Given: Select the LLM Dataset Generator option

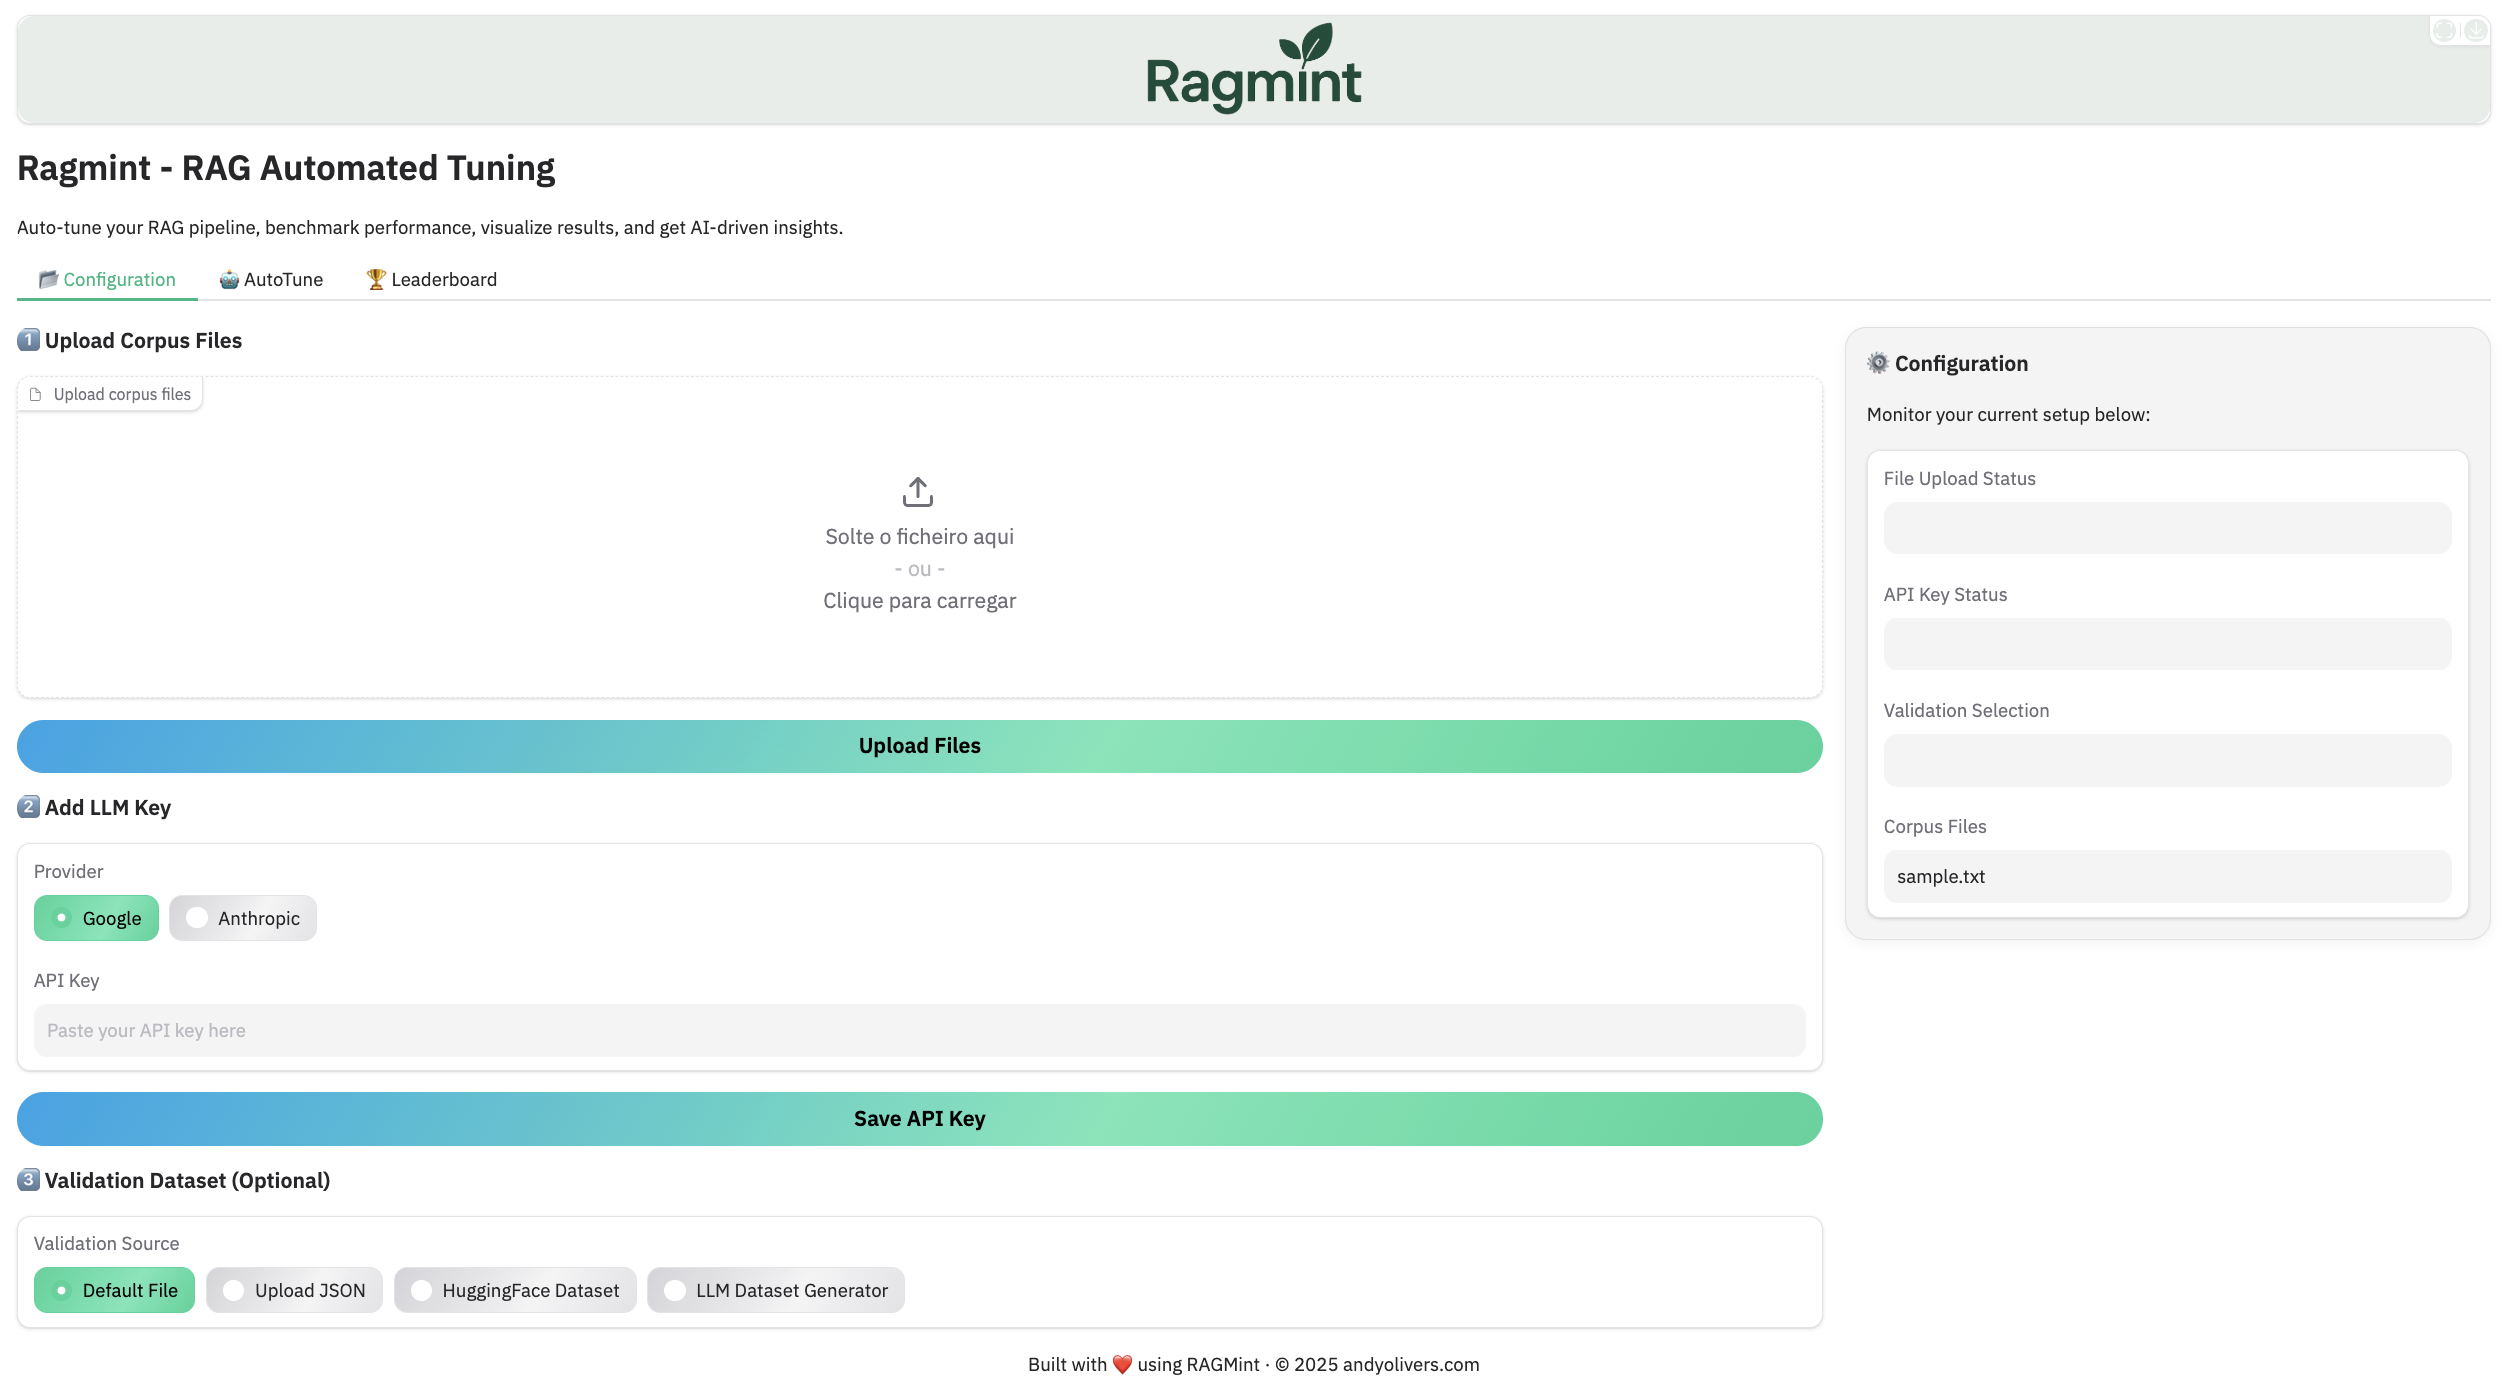Looking at the screenshot, I should click(776, 1290).
